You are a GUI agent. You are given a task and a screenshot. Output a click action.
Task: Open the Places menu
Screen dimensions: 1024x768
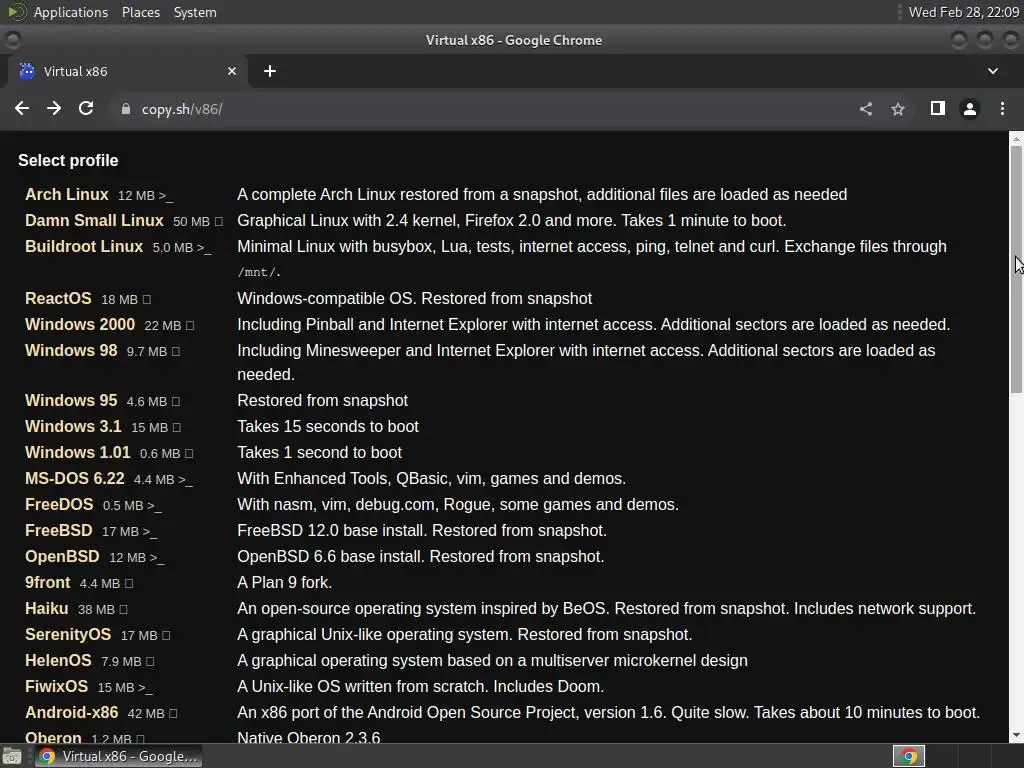tap(140, 12)
